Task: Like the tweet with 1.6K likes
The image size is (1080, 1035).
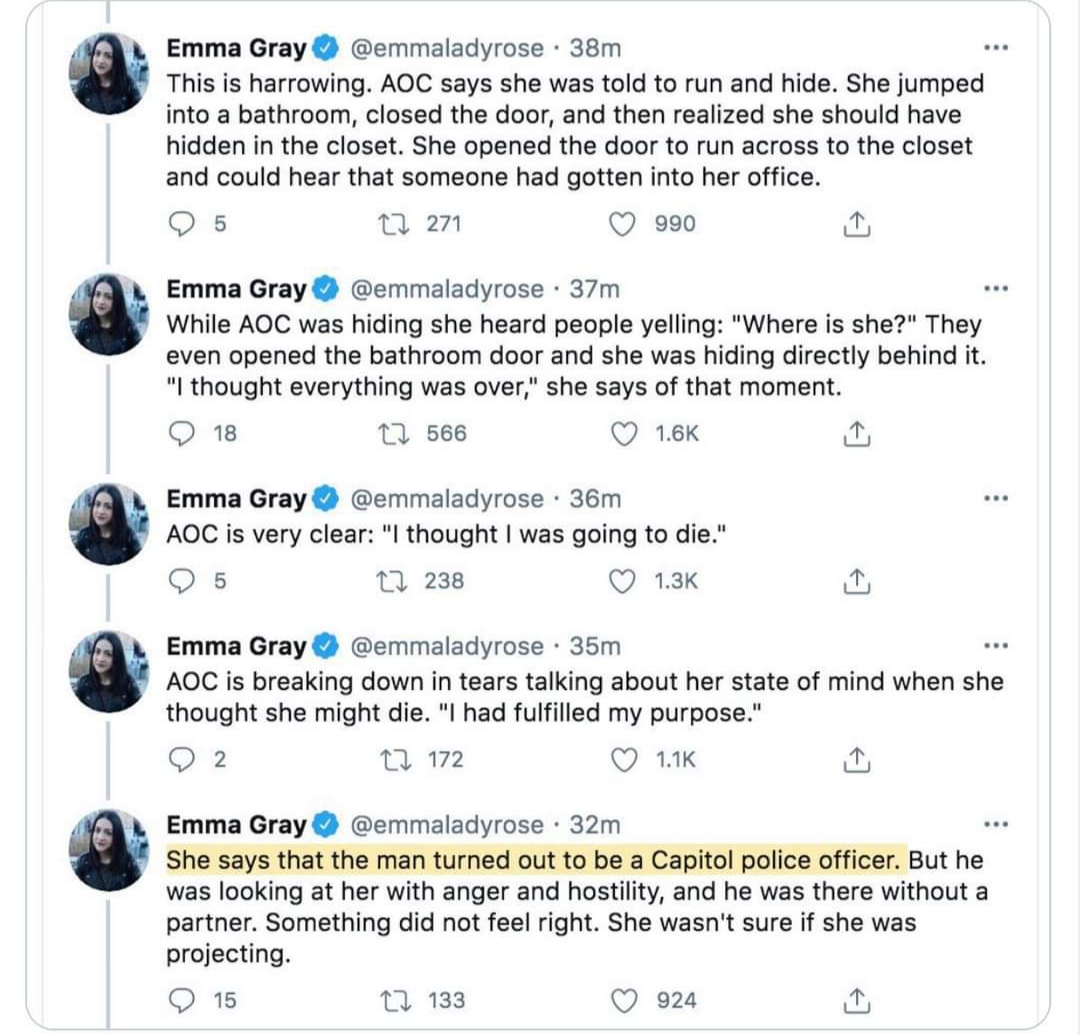Action: [x=624, y=433]
